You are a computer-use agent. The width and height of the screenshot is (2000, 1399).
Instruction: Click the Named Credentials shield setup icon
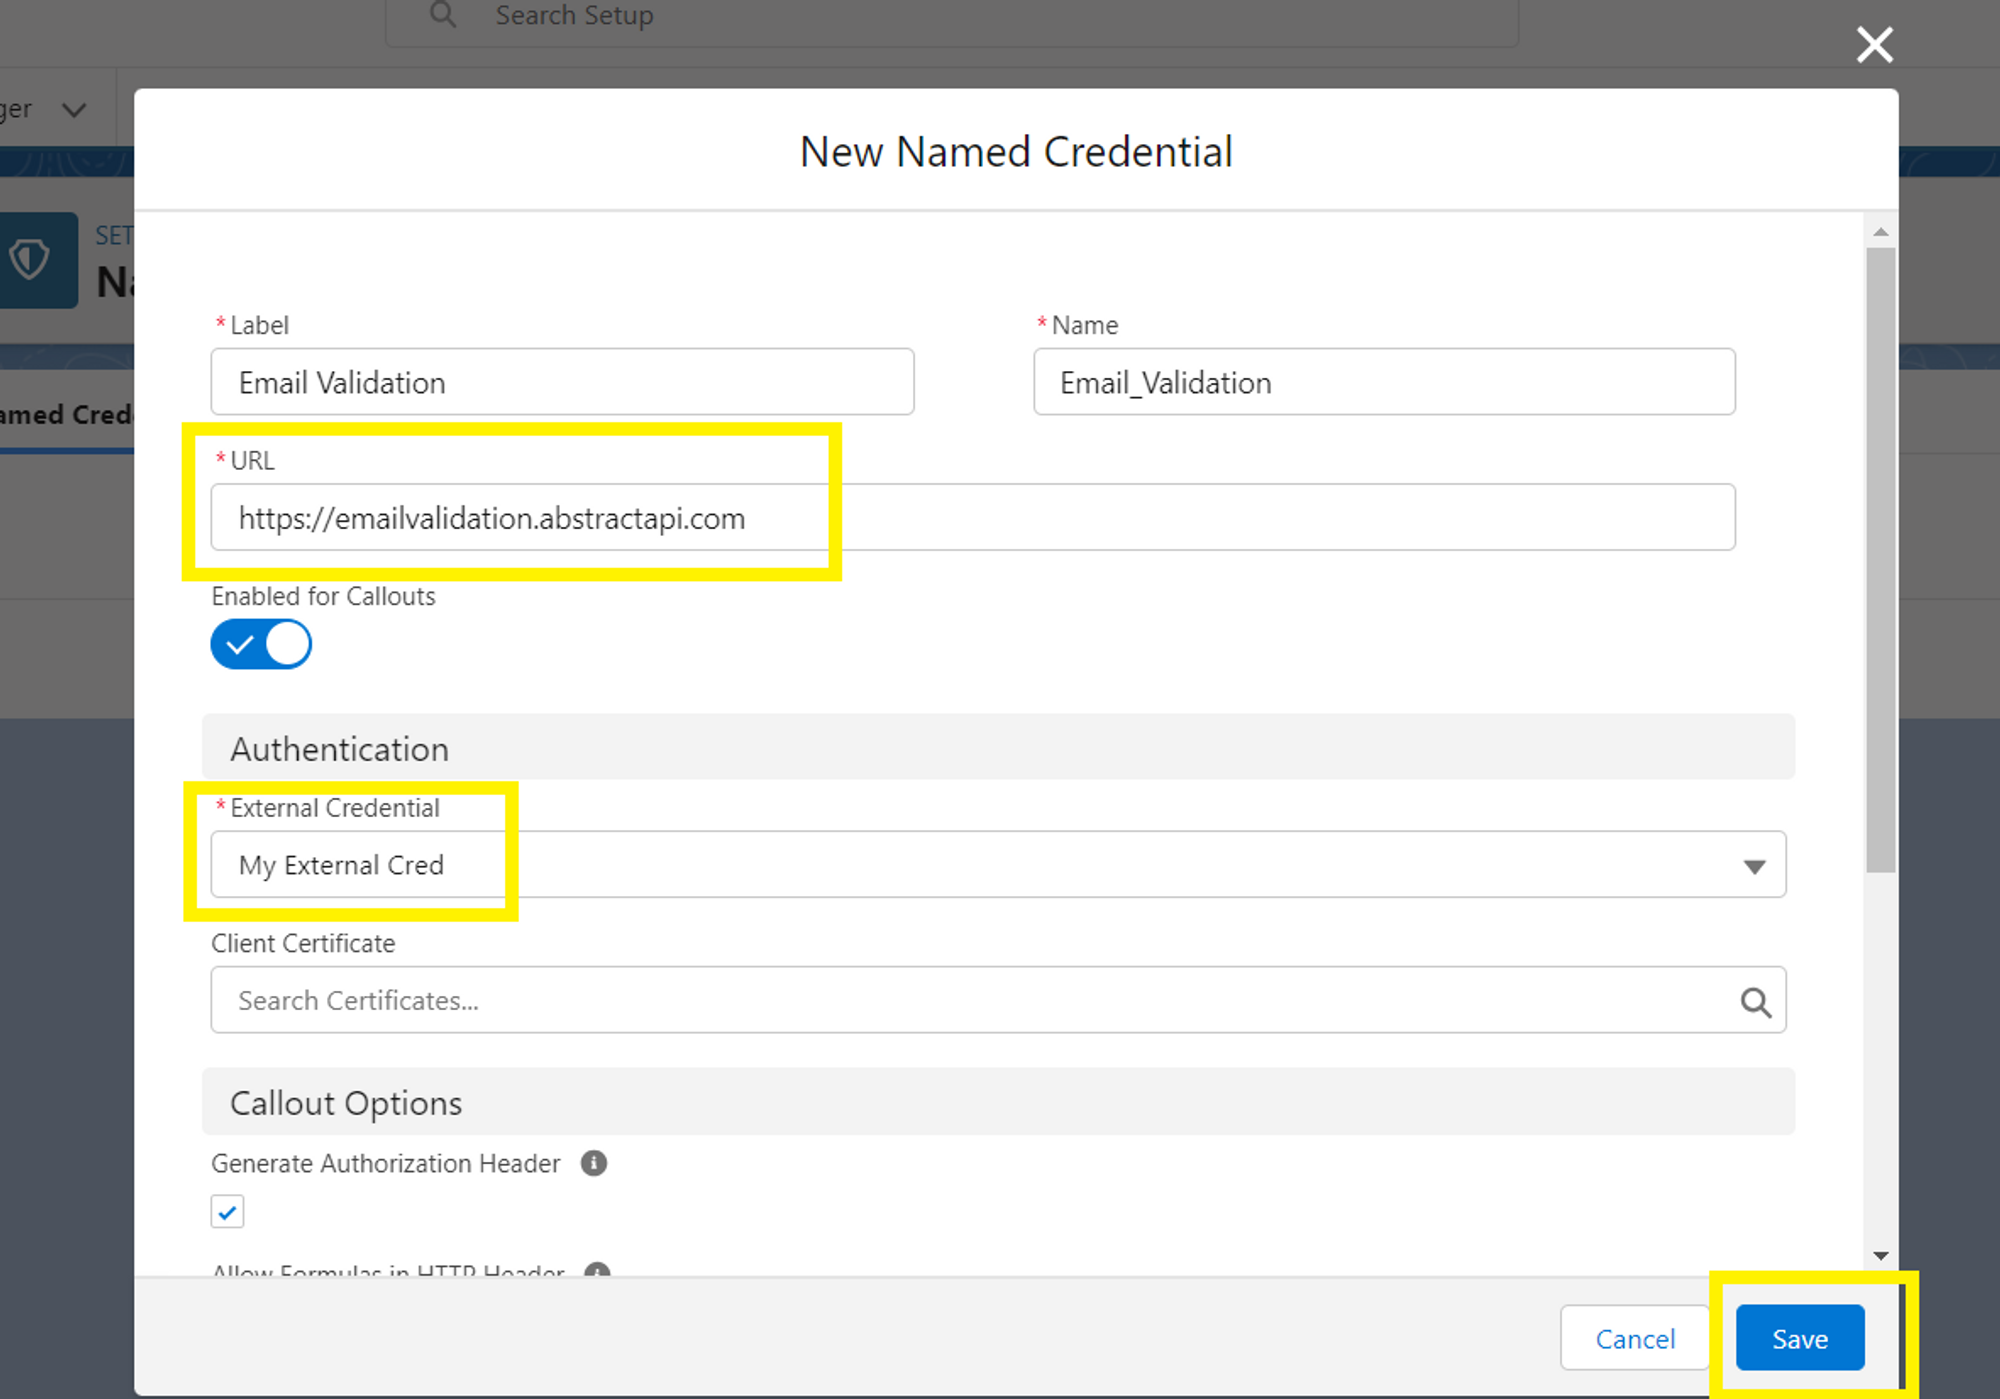(30, 260)
